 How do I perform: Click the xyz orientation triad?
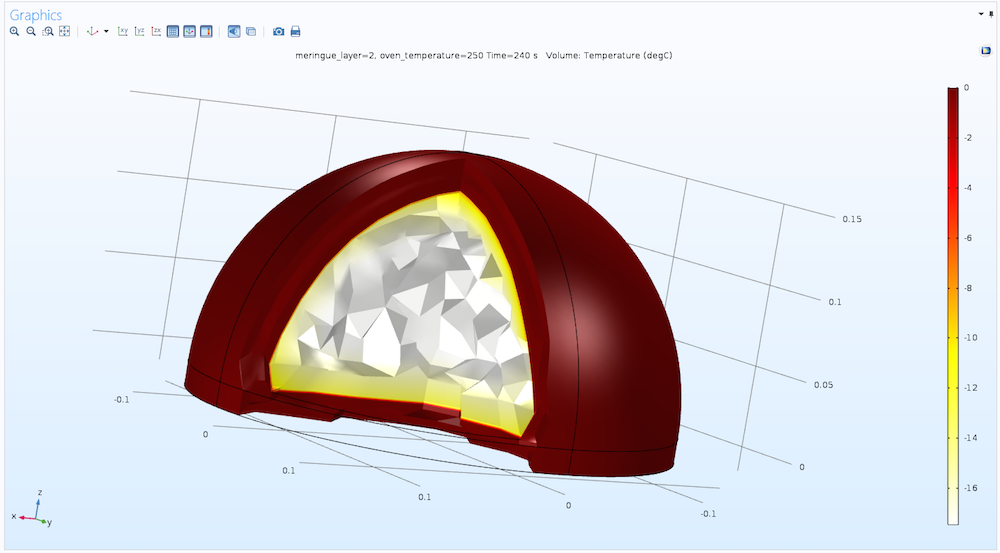coord(33,508)
